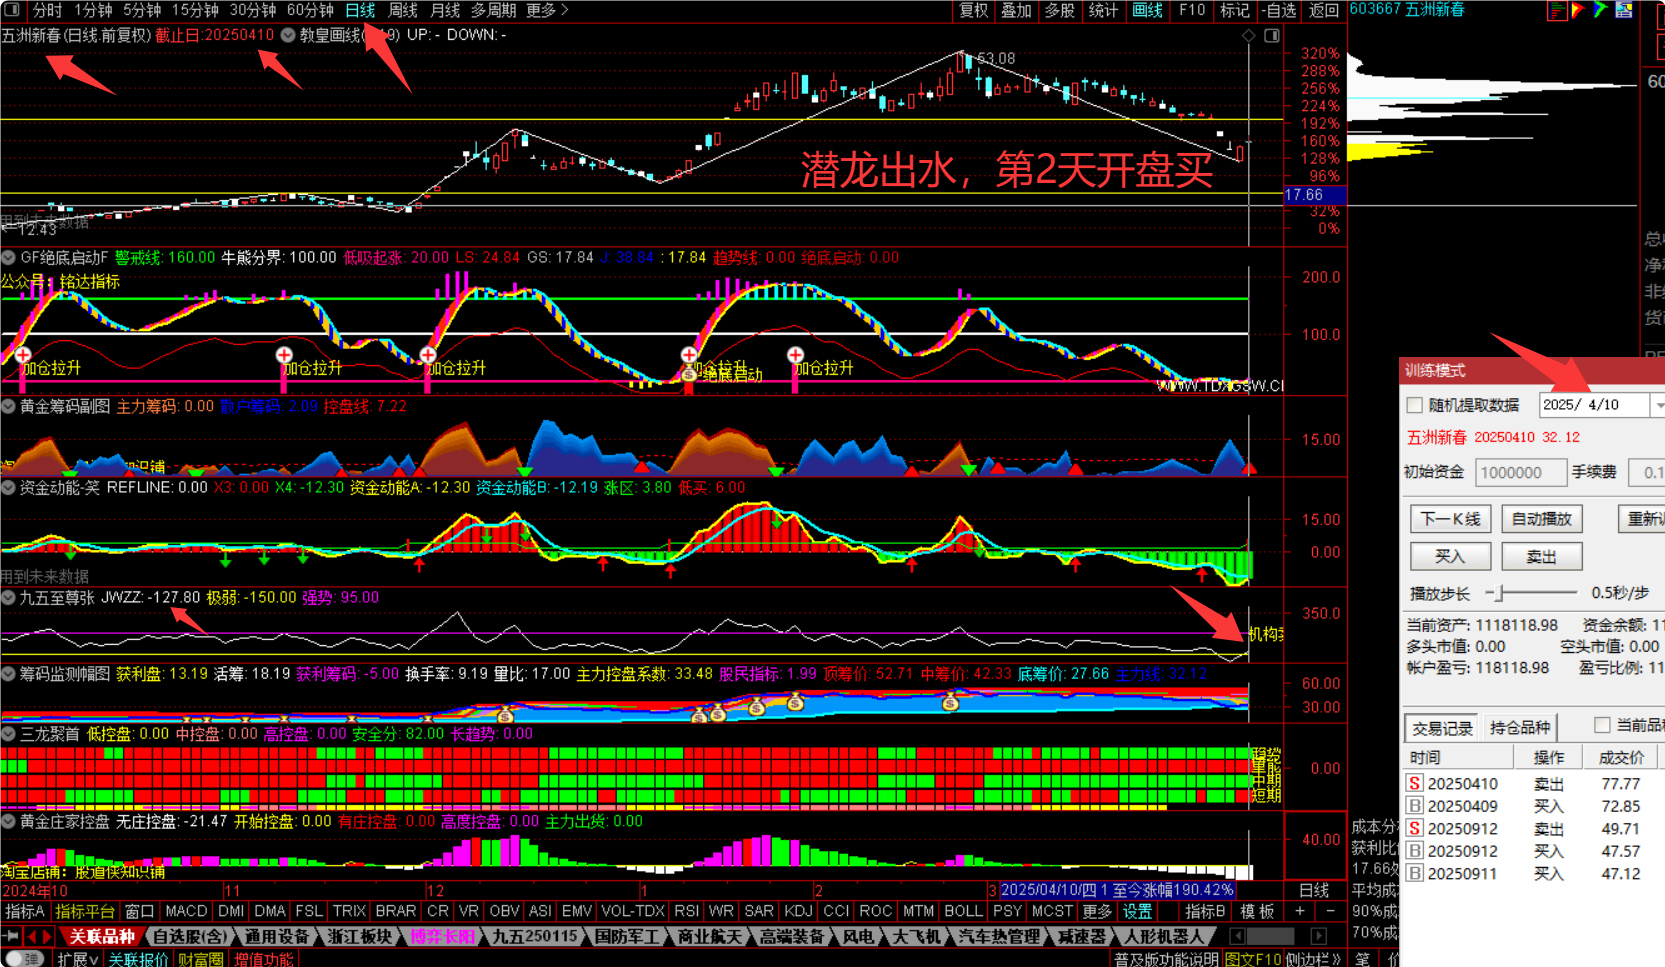
Task: Adjust the 播放步长 speed slider
Action: 1497,593
